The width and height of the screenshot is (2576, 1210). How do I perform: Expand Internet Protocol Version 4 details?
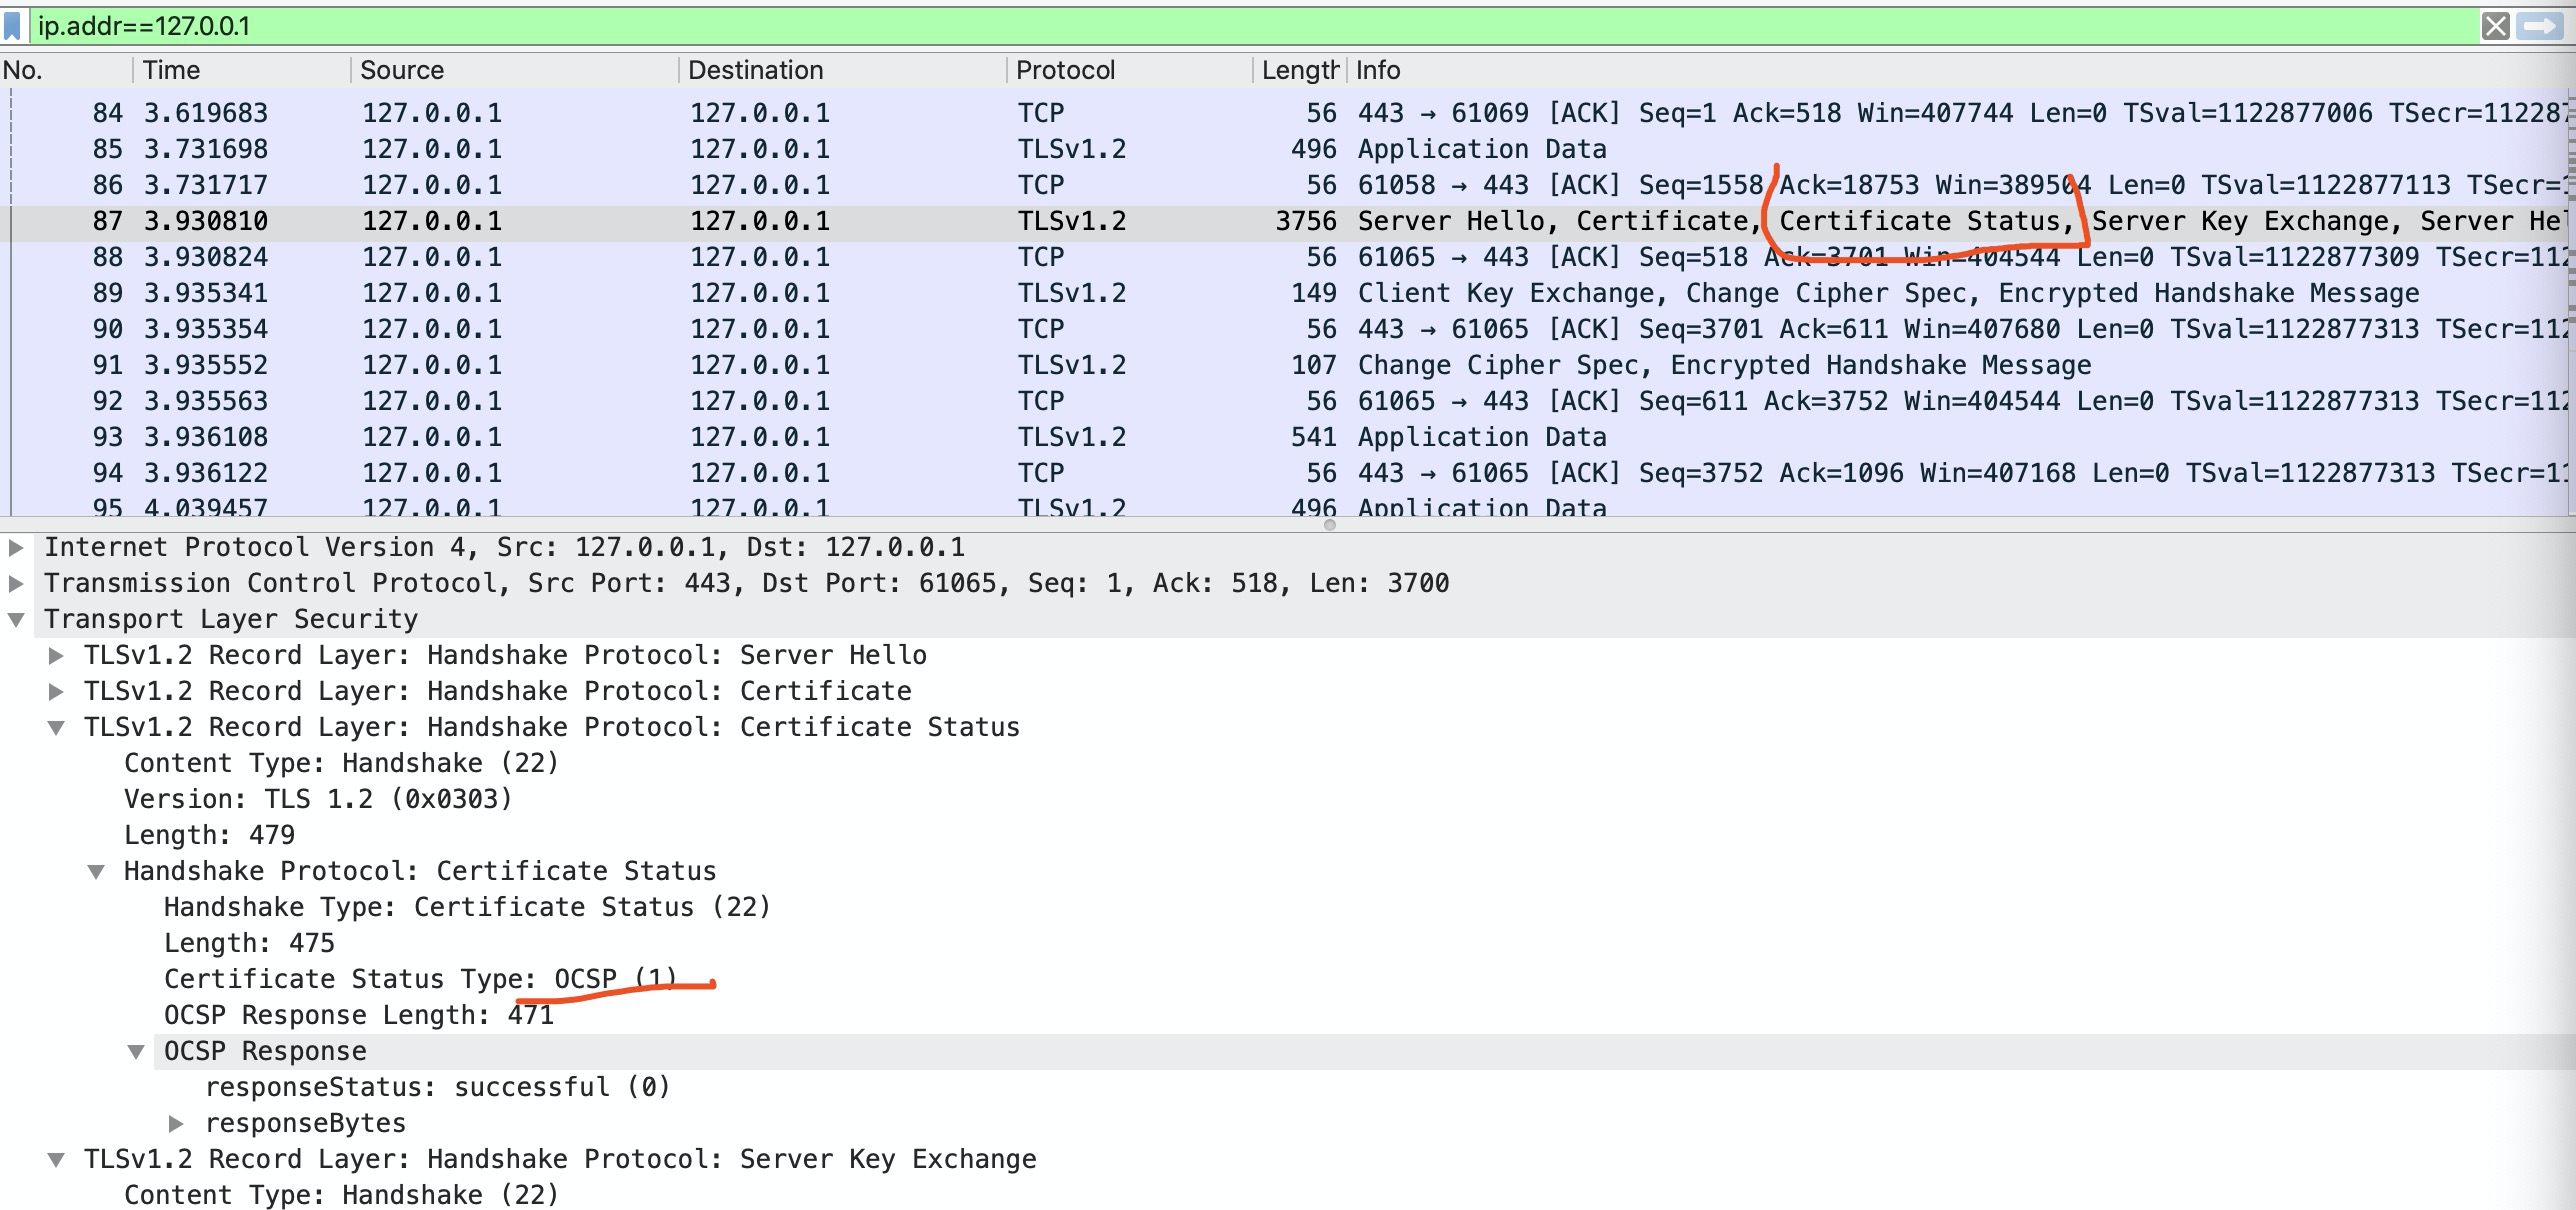(17, 546)
